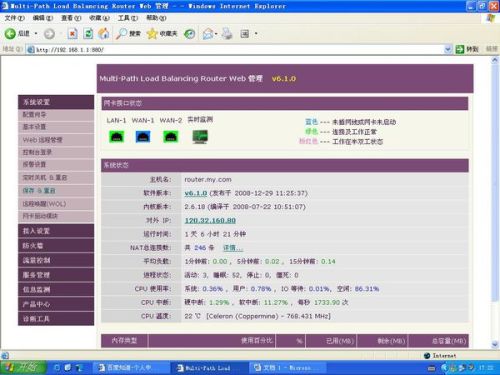
Task: Click the Mail envelope toolbar icon
Action: (208, 34)
